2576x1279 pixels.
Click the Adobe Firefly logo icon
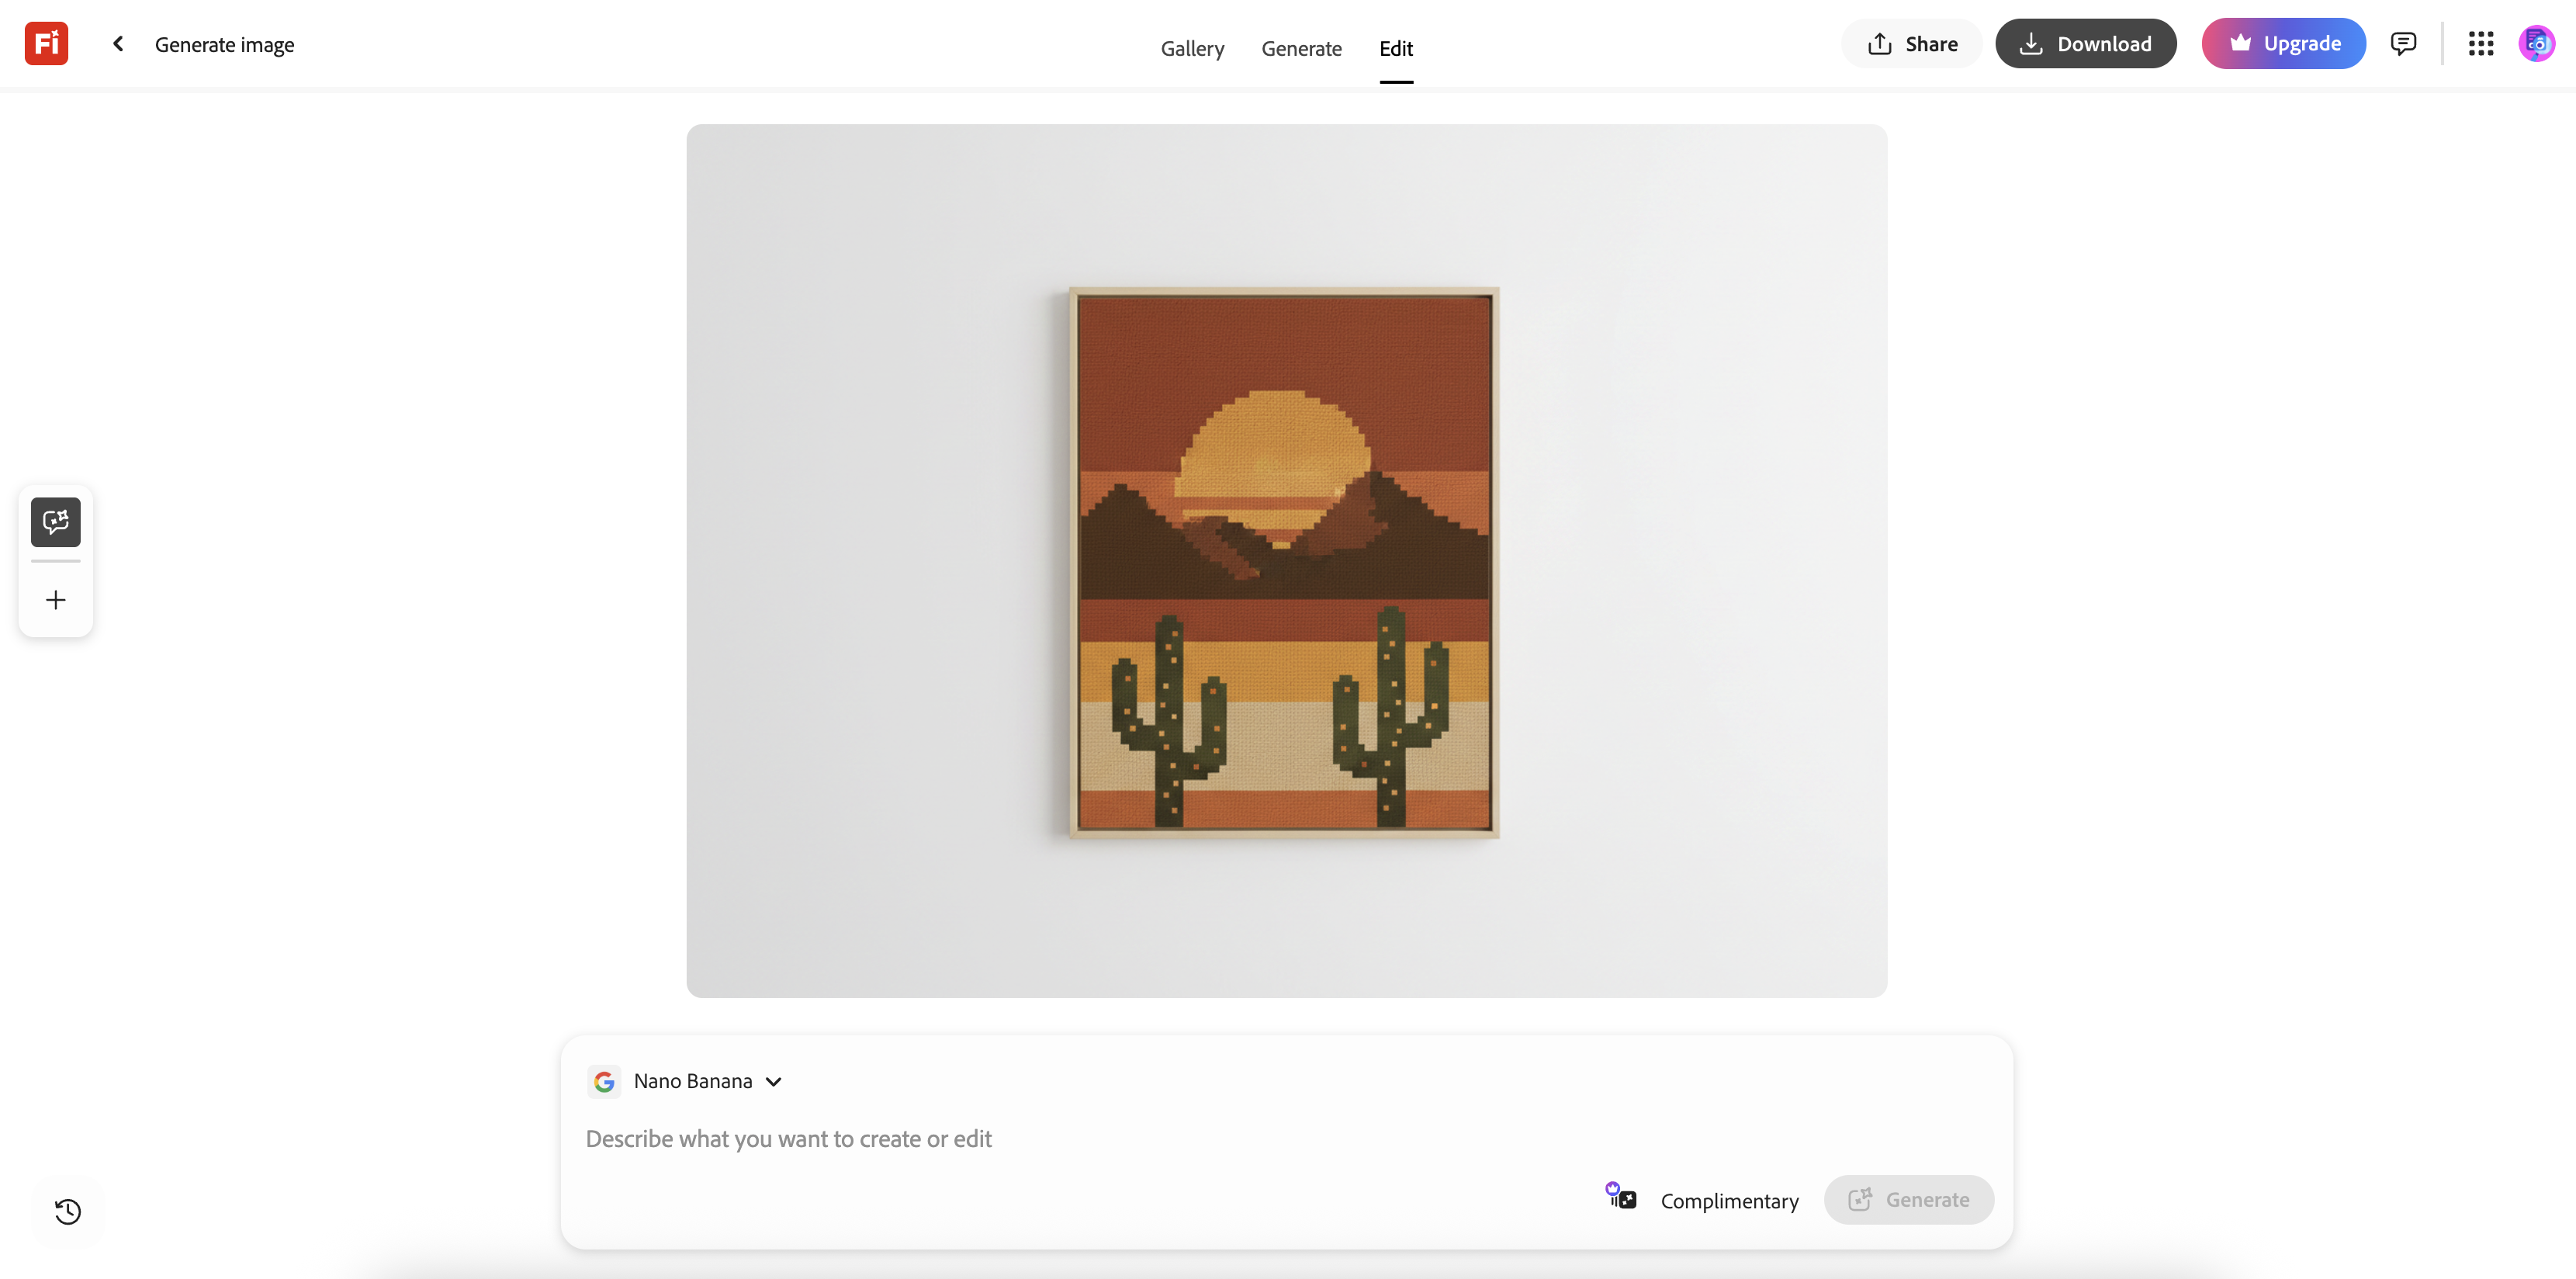pos(46,44)
